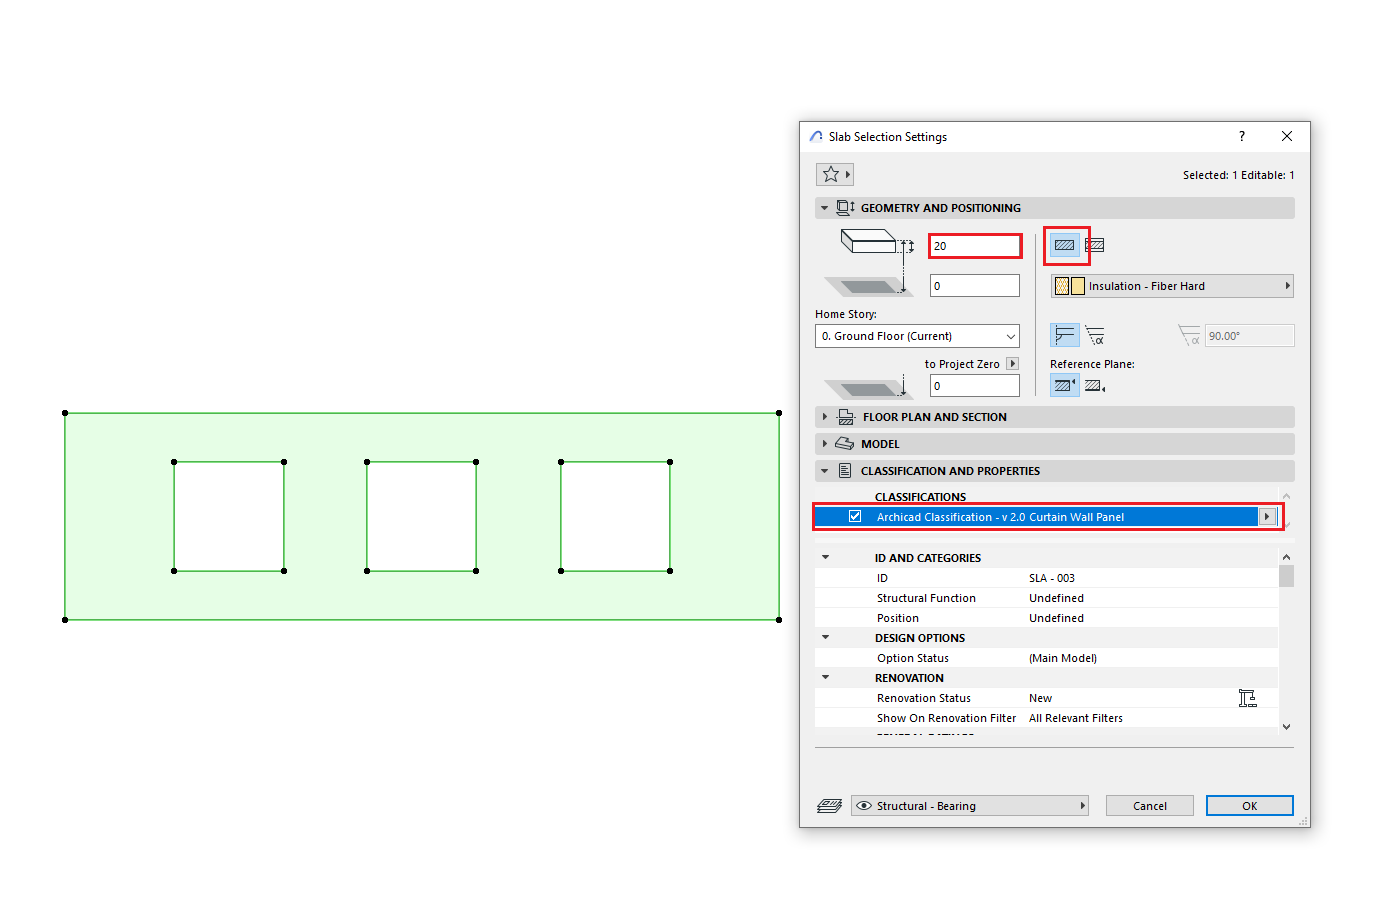Open the to Project Zero reference menu
The width and height of the screenshot is (1397, 902).
[1011, 363]
